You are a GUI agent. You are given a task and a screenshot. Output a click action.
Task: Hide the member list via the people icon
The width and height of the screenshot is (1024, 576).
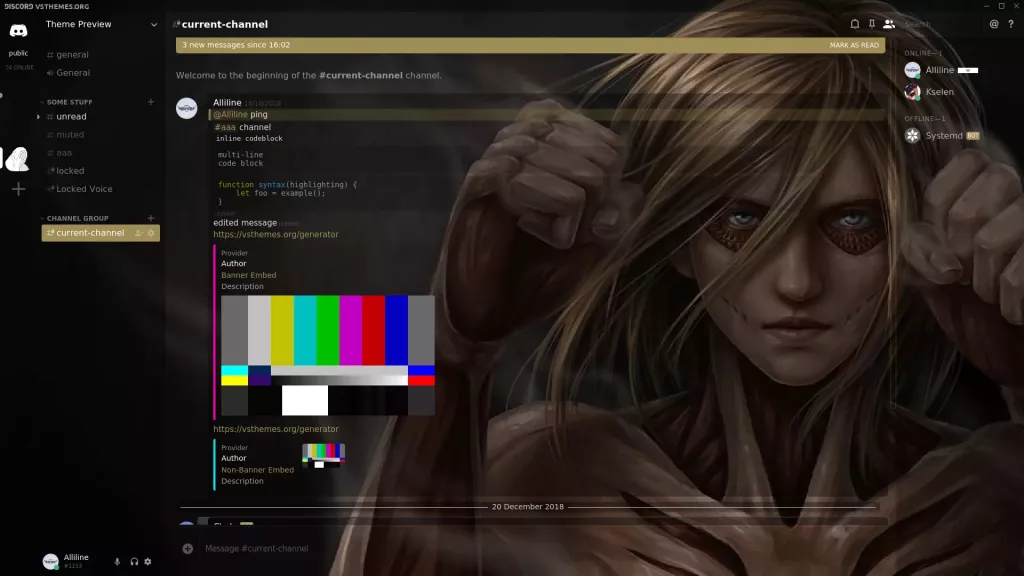[888, 24]
